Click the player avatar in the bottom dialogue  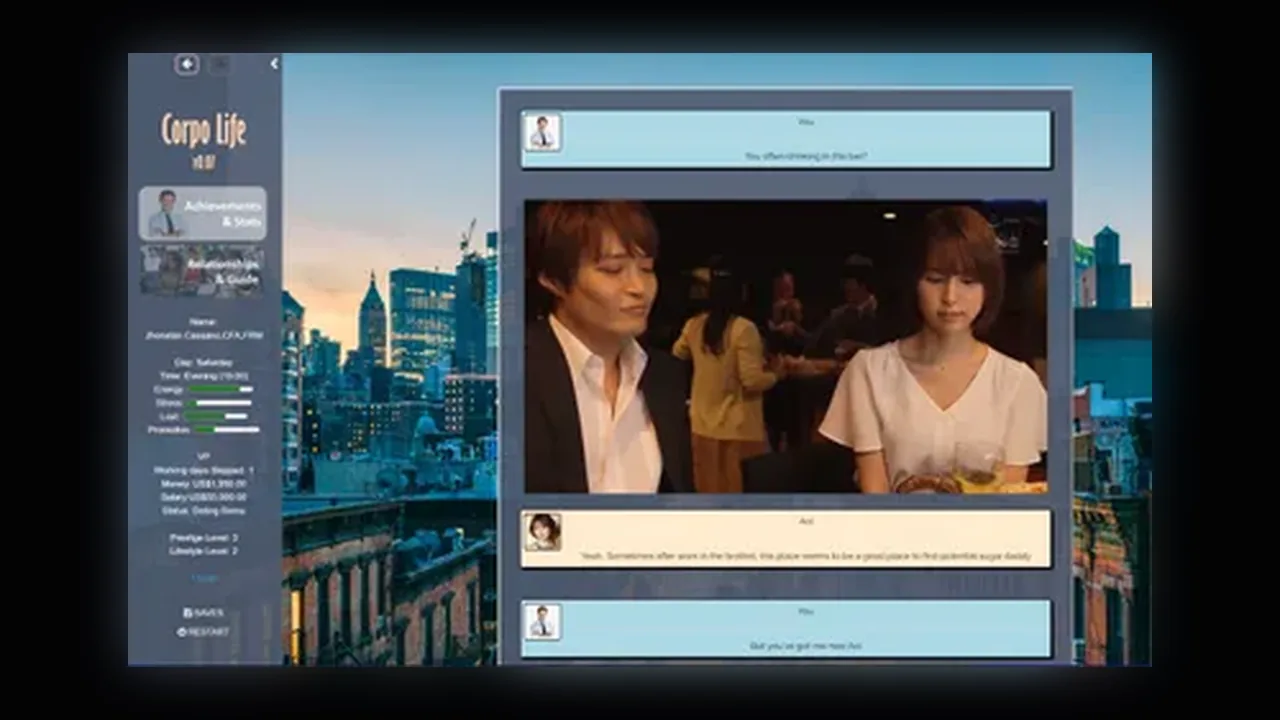tap(542, 622)
